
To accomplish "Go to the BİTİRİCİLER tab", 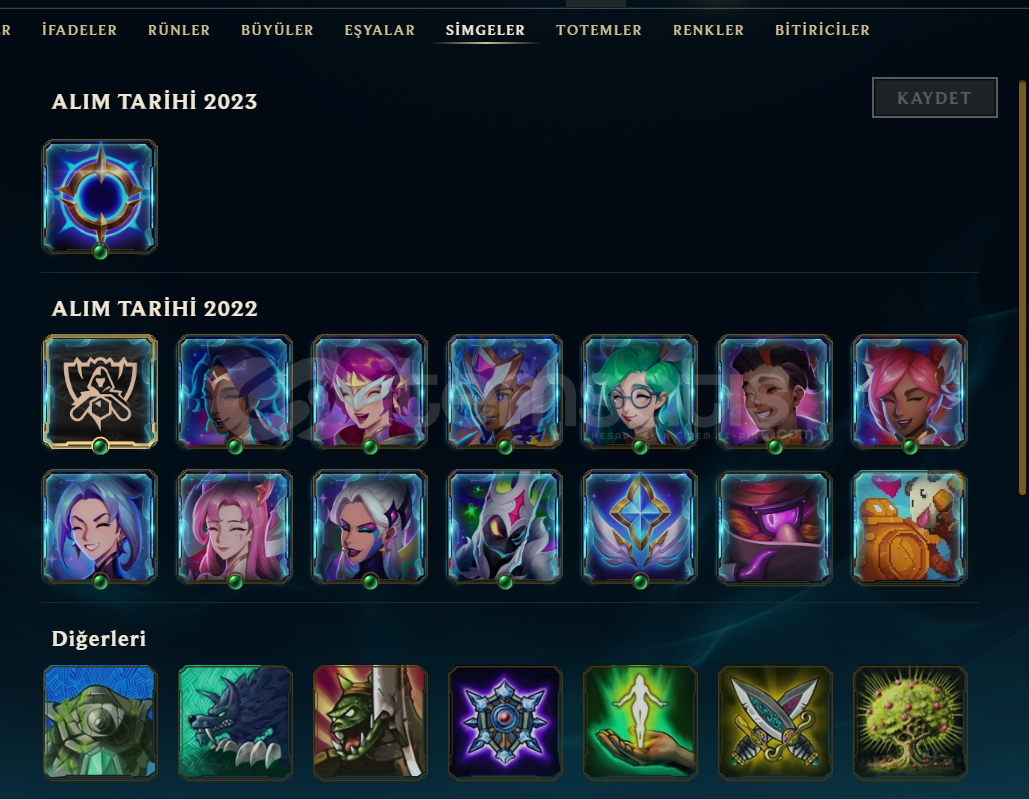I will click(822, 30).
